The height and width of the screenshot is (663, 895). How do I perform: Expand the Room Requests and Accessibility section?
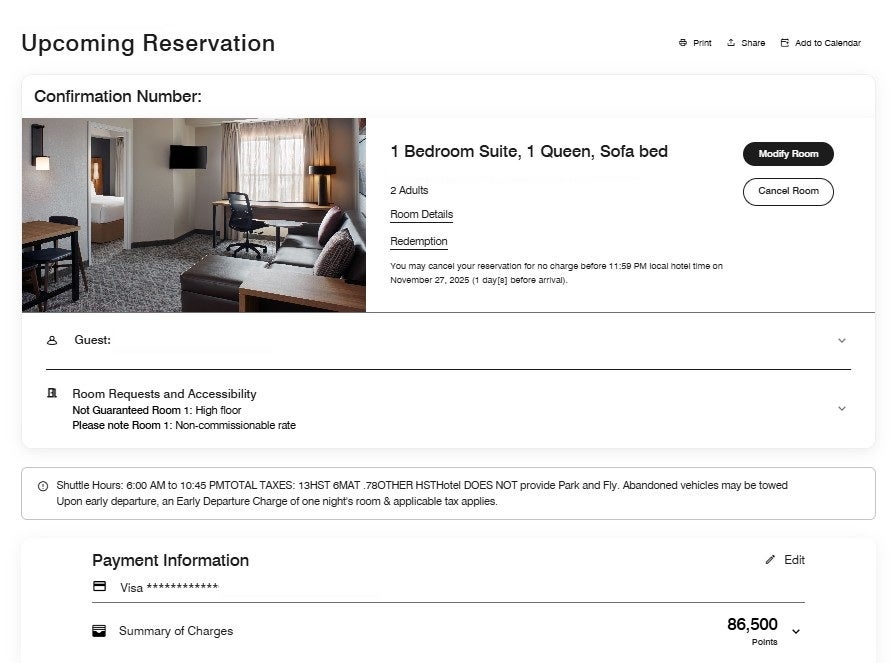842,408
